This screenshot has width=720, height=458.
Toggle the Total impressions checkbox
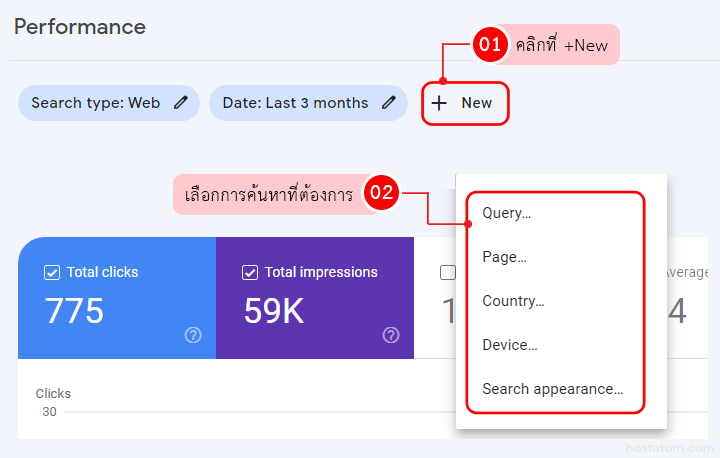point(250,272)
